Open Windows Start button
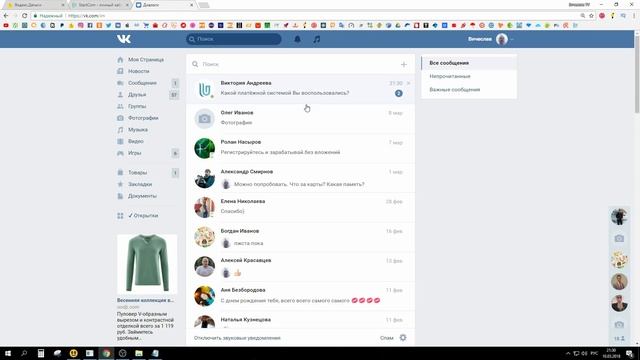Image resolution: width=640 pixels, height=360 pixels. coord(8,353)
